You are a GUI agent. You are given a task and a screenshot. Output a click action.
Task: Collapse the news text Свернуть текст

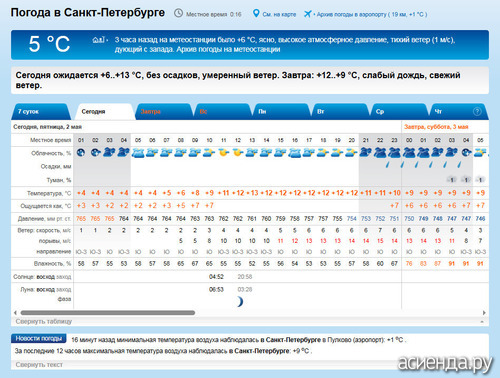(x=39, y=365)
